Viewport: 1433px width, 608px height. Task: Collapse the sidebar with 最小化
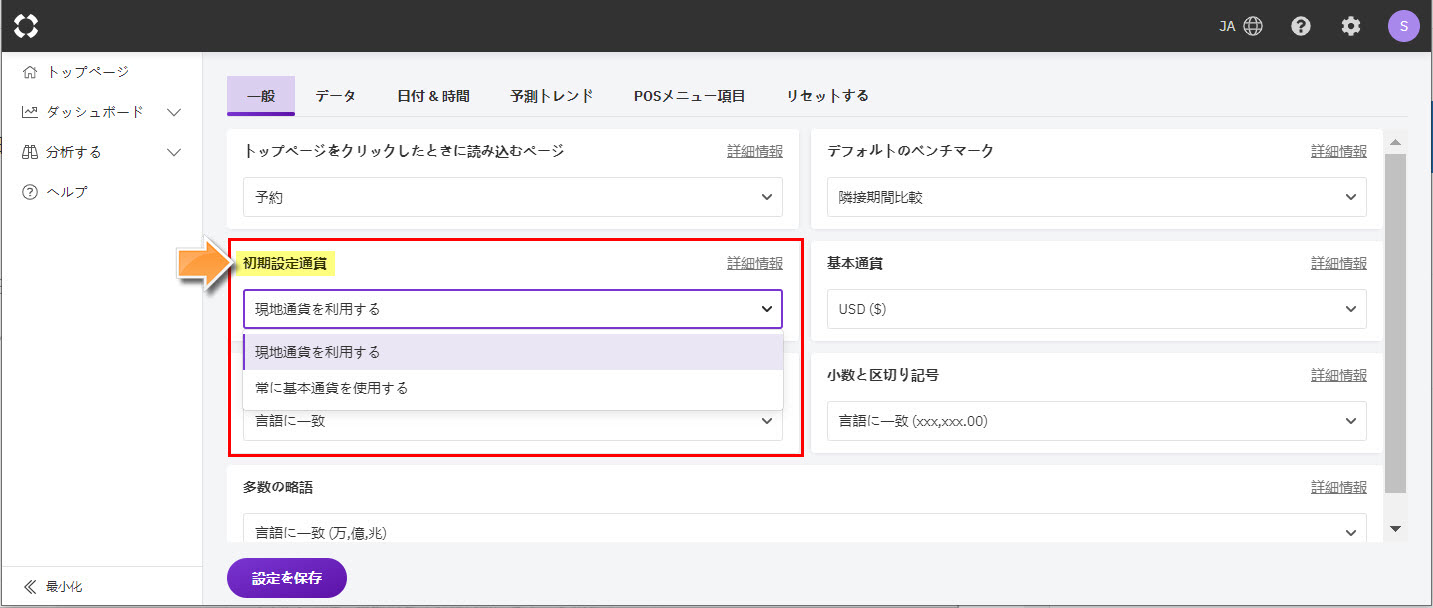(64, 587)
